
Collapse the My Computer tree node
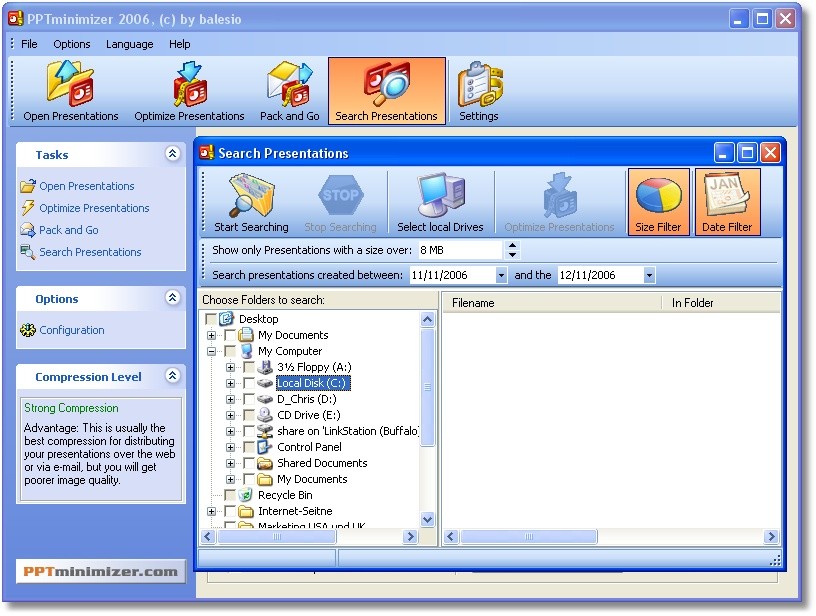tap(211, 351)
